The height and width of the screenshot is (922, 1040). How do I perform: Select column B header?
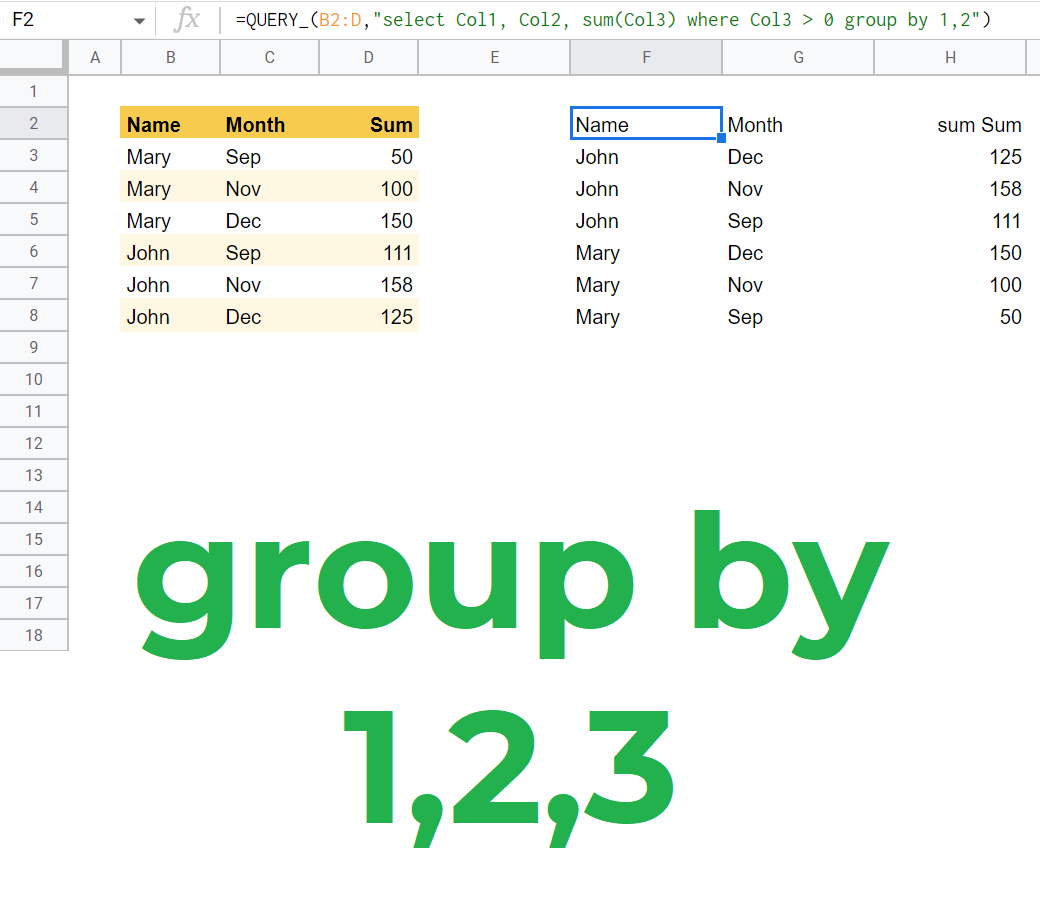(x=170, y=58)
